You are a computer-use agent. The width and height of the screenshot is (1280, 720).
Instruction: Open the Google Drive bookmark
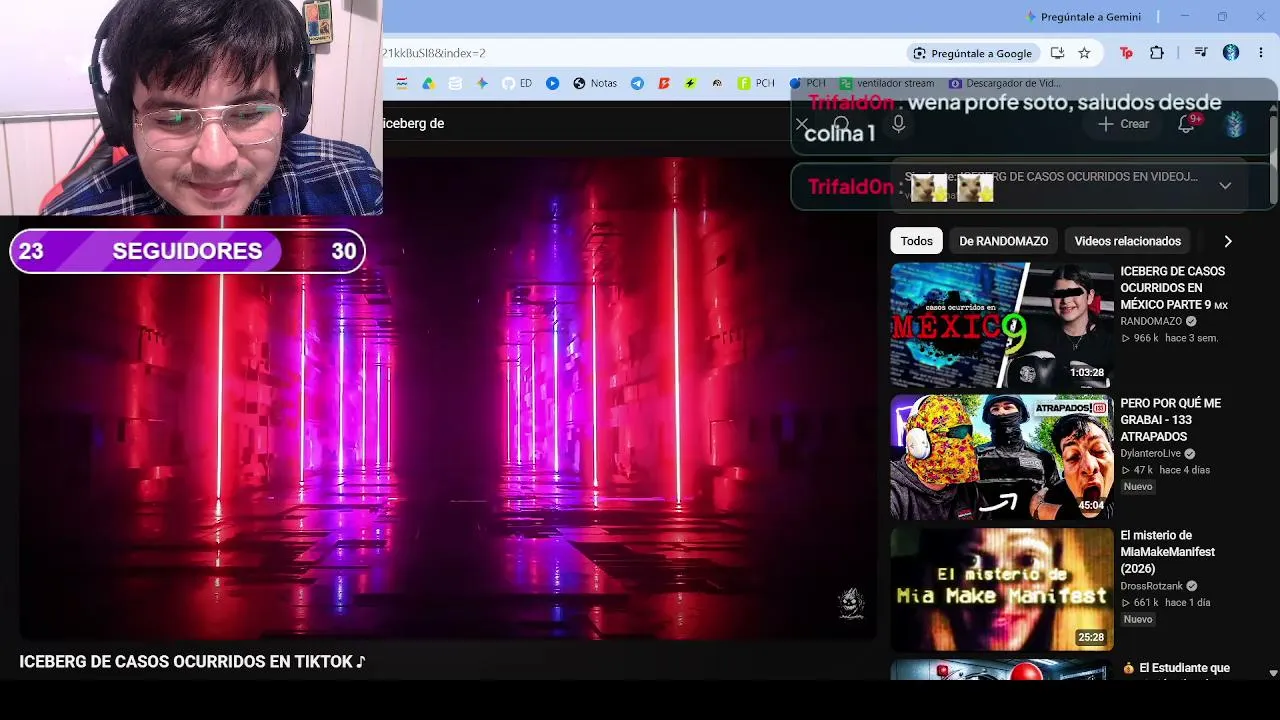pyautogui.click(x=428, y=84)
